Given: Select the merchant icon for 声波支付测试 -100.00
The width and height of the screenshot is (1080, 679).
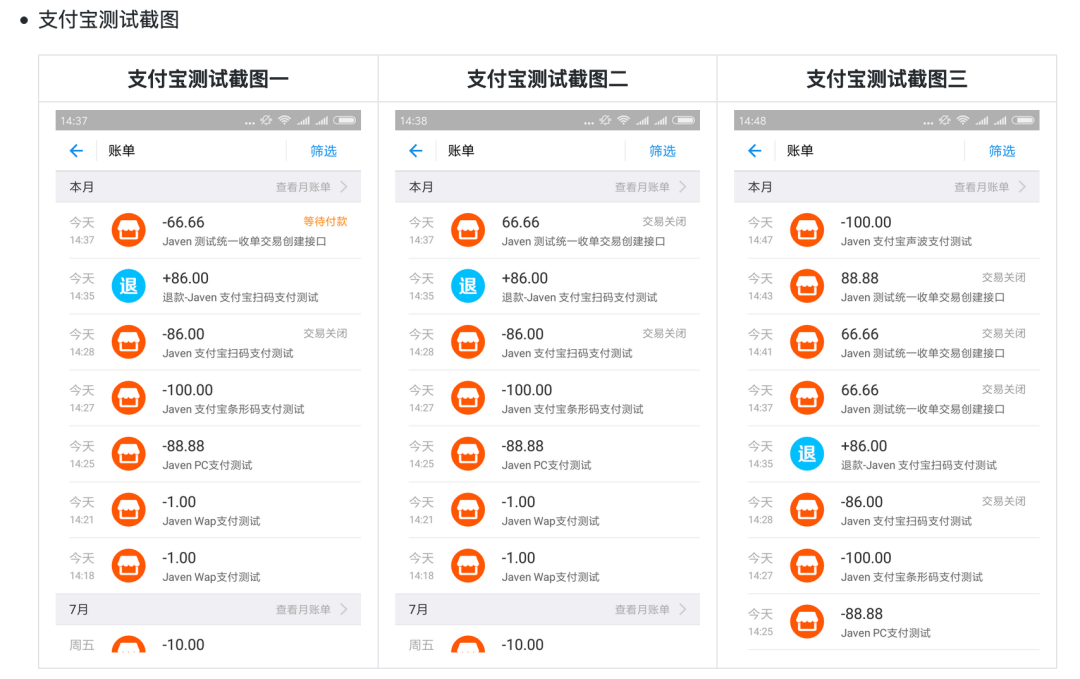Looking at the screenshot, I should point(807,229).
